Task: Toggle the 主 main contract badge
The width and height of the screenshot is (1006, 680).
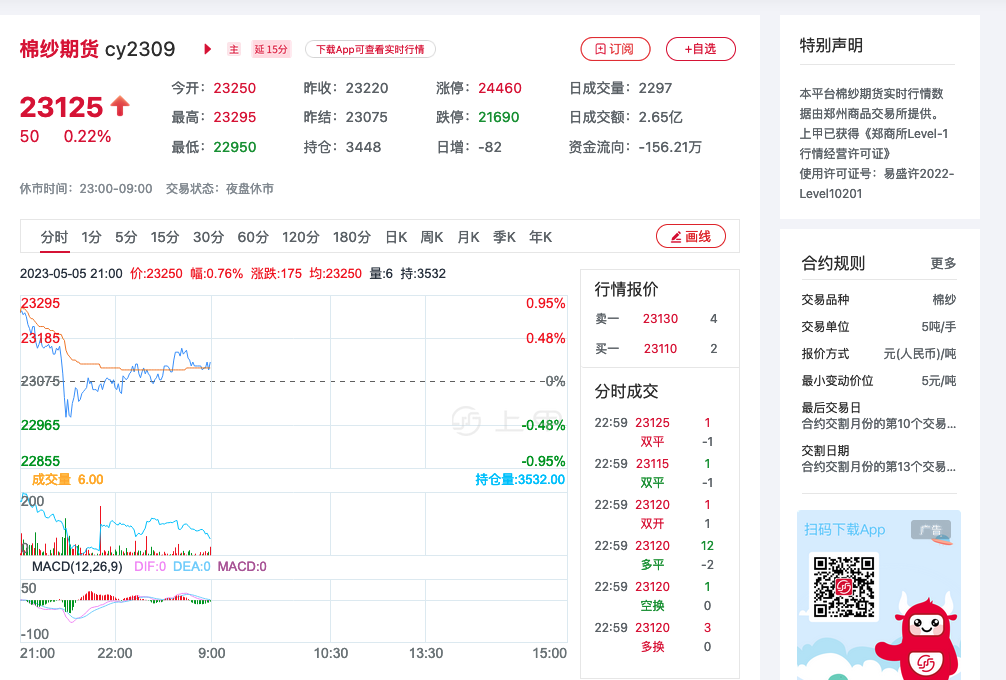Action: click(x=233, y=48)
